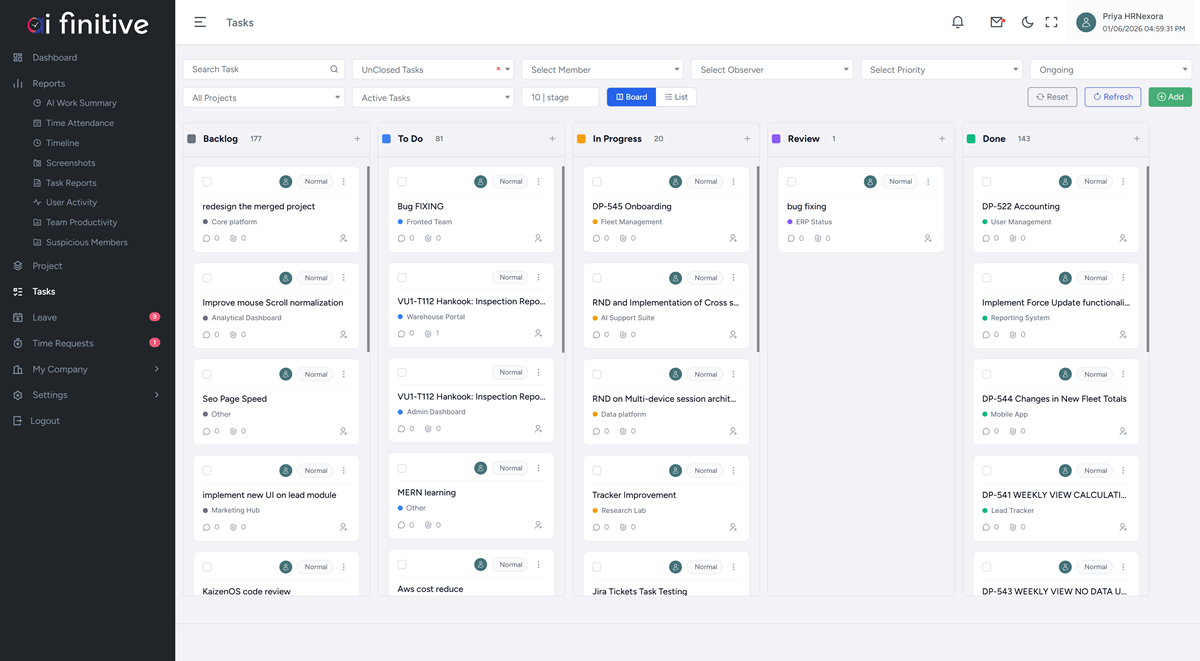Open the Ongoing status dropdown
This screenshot has height=661, width=1200.
pyautogui.click(x=1111, y=70)
